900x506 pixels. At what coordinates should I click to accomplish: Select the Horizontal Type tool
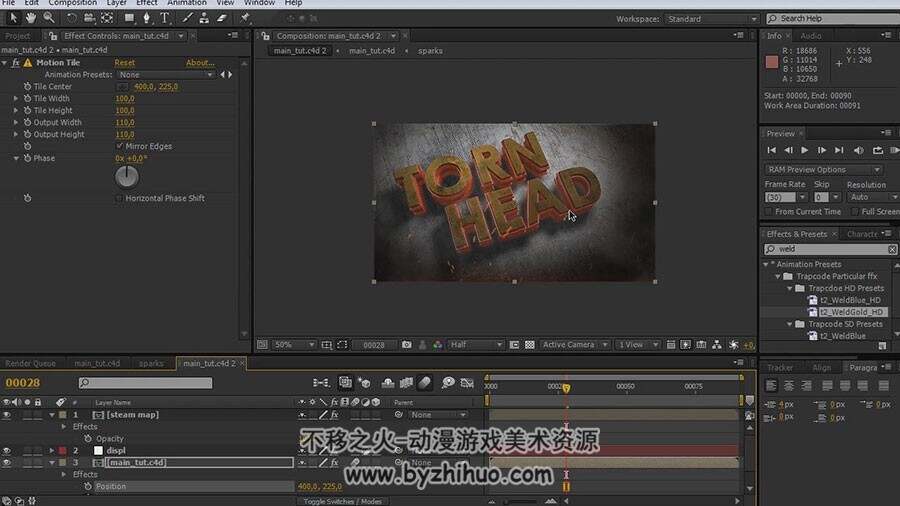(165, 18)
